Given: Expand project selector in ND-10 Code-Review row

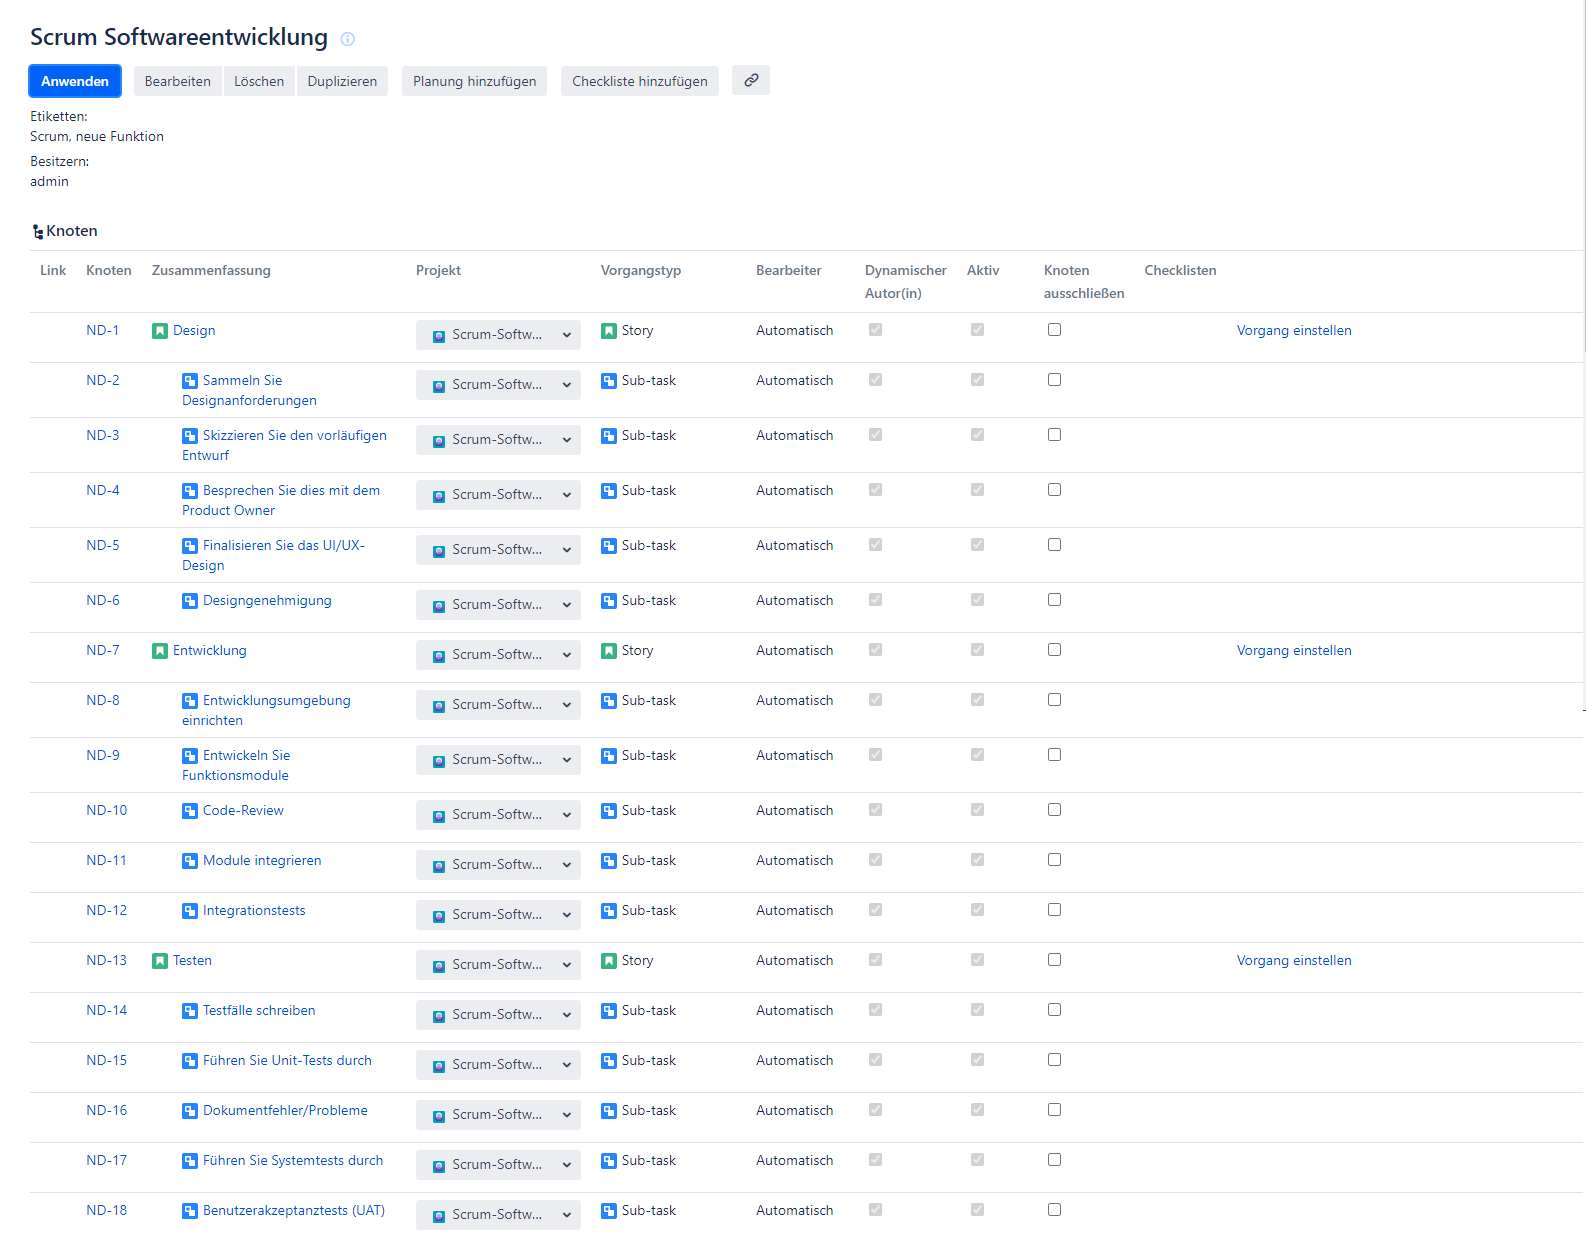Looking at the screenshot, I should point(498,815).
